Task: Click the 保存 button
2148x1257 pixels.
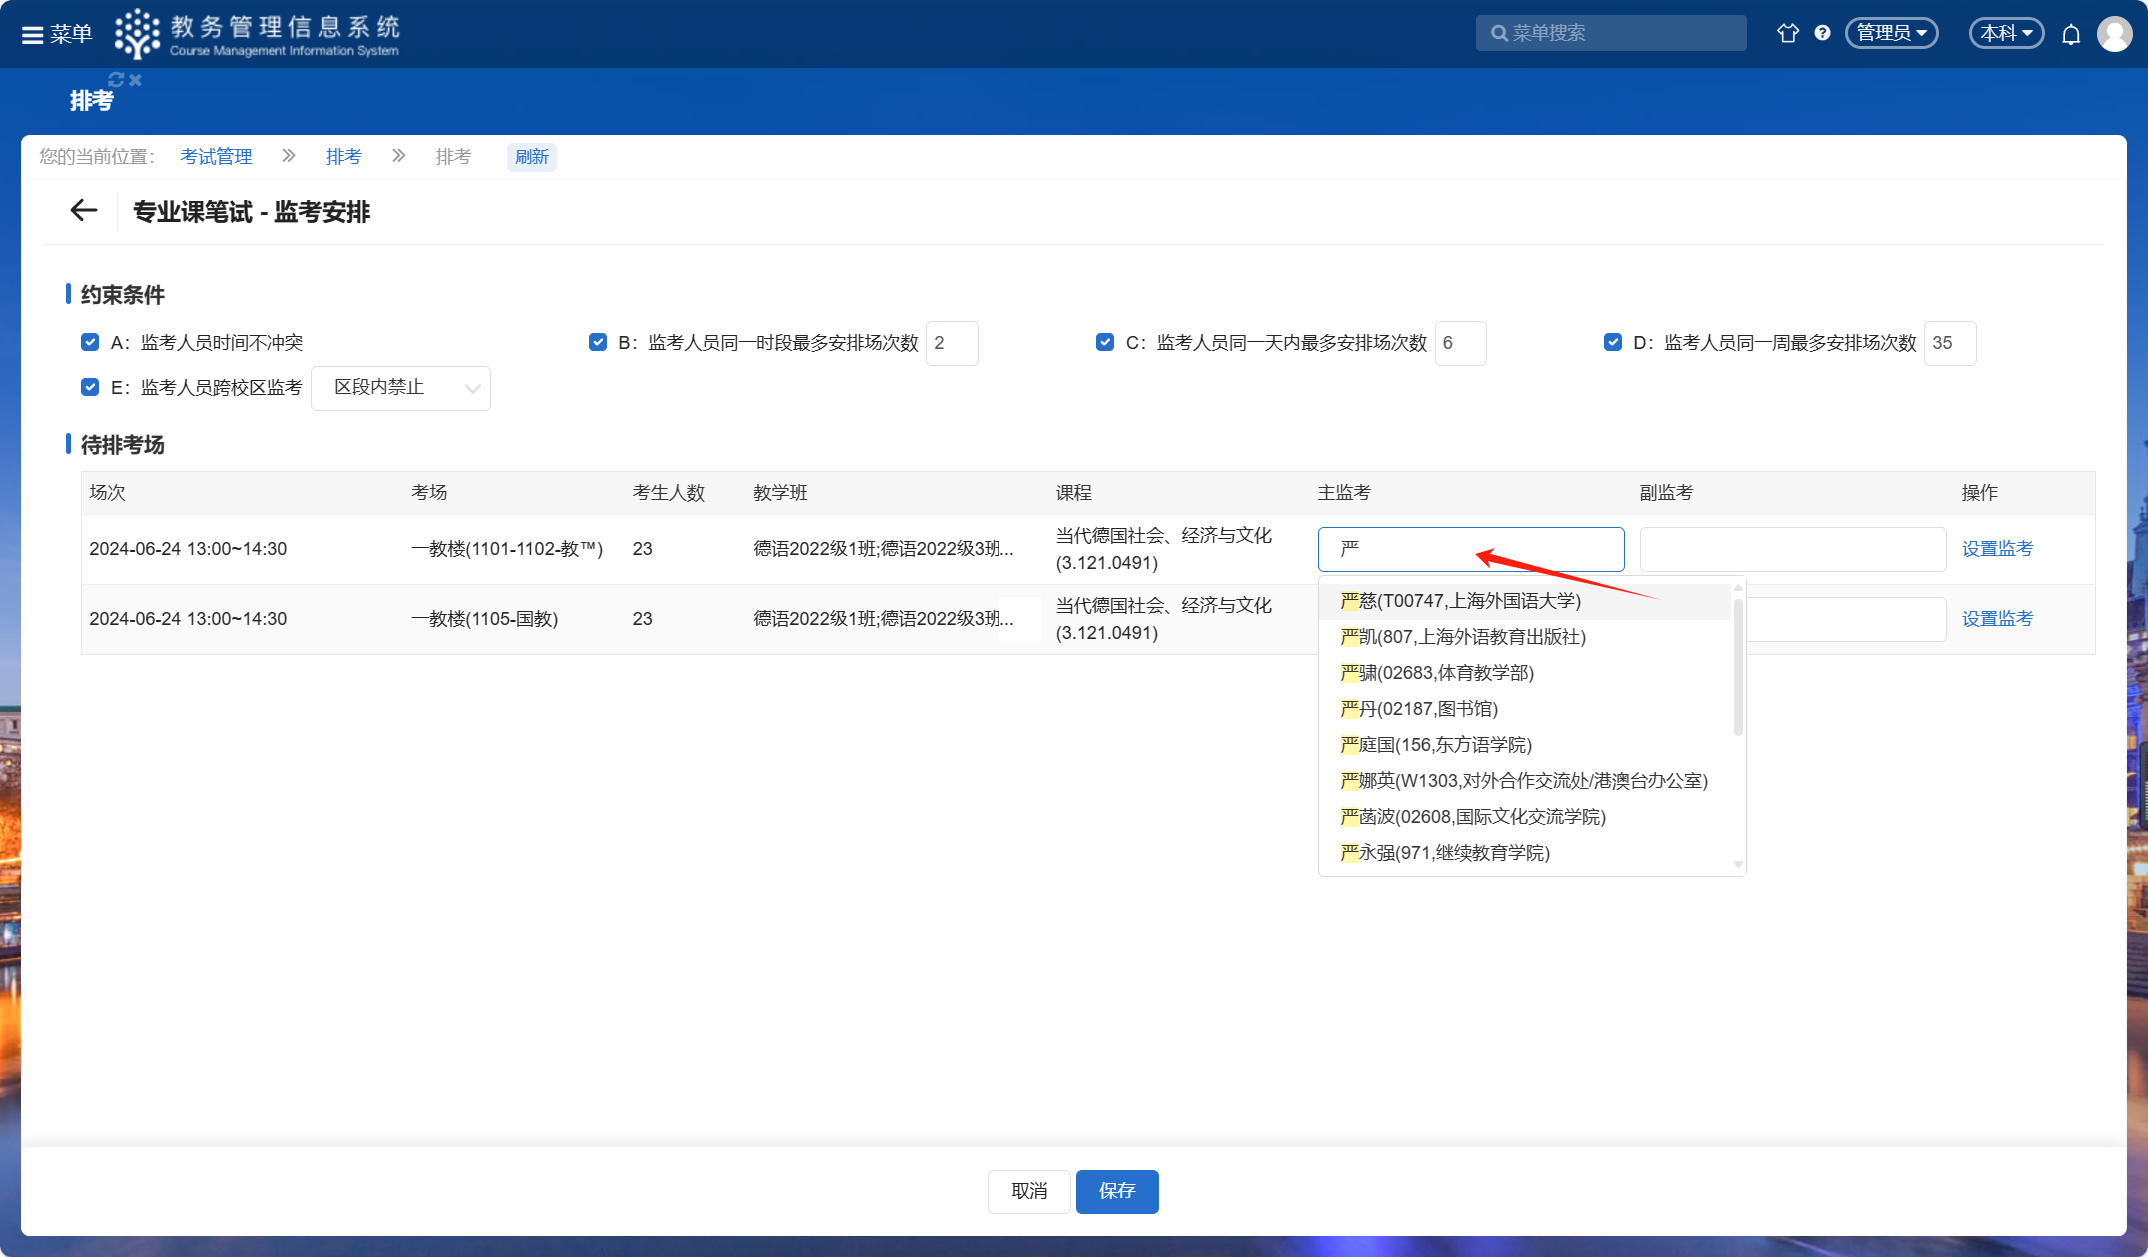Action: [1116, 1191]
